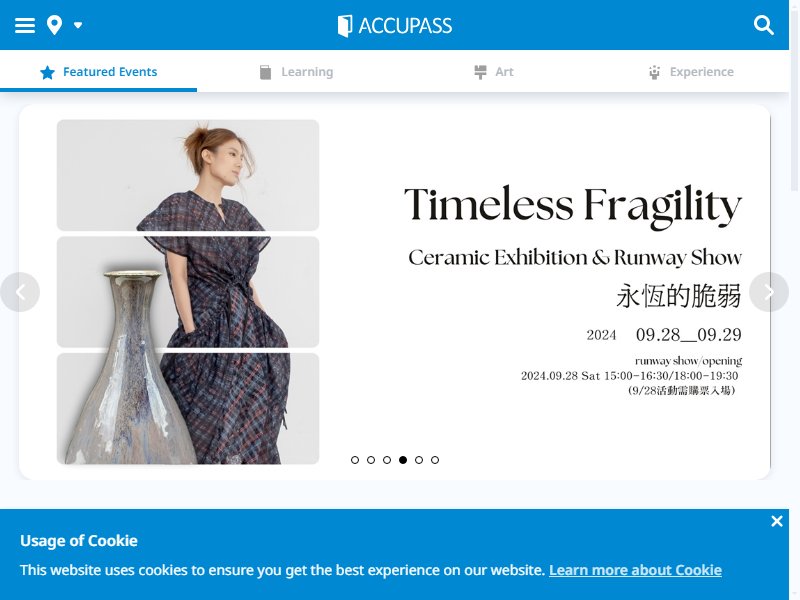Click the star icon in Featured Events
800x600 pixels.
click(47, 72)
